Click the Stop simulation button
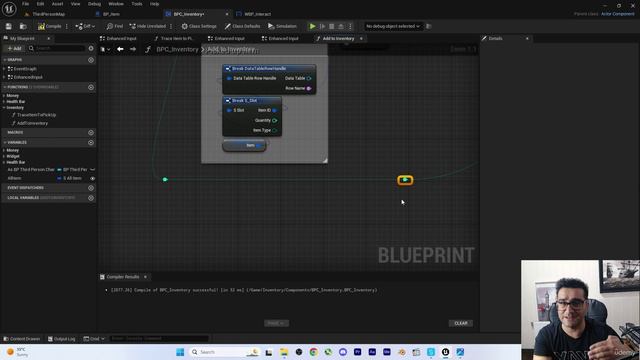 pyautogui.click(x=331, y=26)
